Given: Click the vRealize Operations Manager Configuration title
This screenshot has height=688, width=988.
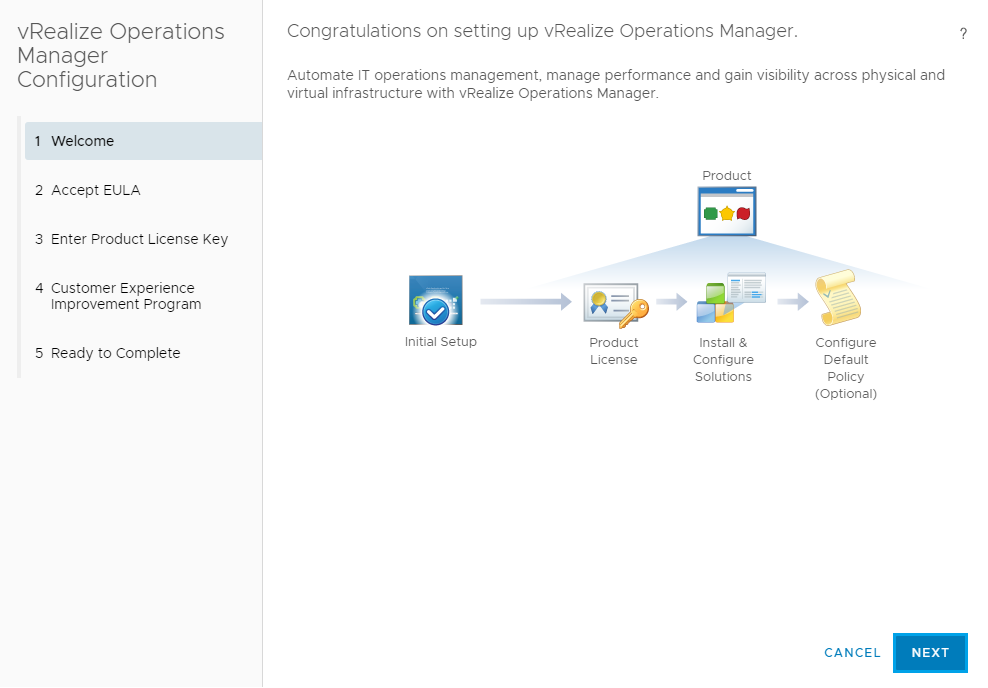Looking at the screenshot, I should pos(121,55).
